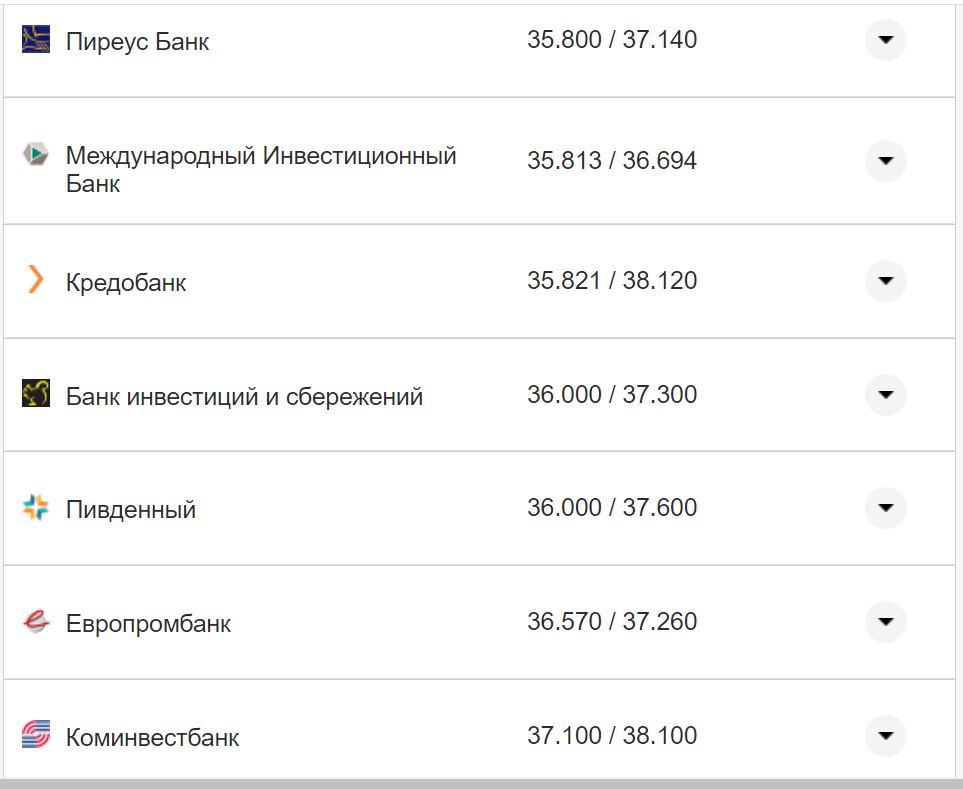Click the horizontal scrollbar at the bottom
The height and width of the screenshot is (789, 963).
point(480,783)
